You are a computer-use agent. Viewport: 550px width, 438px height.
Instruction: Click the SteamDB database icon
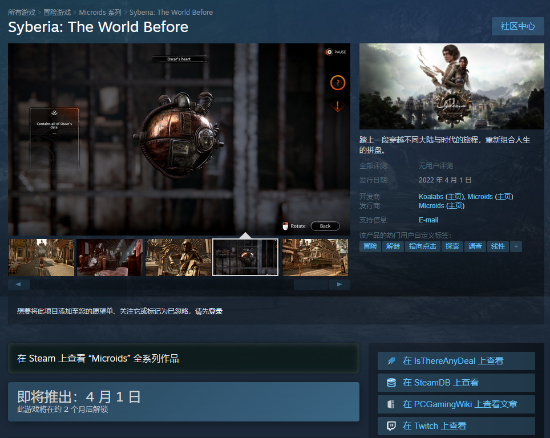(x=391, y=383)
